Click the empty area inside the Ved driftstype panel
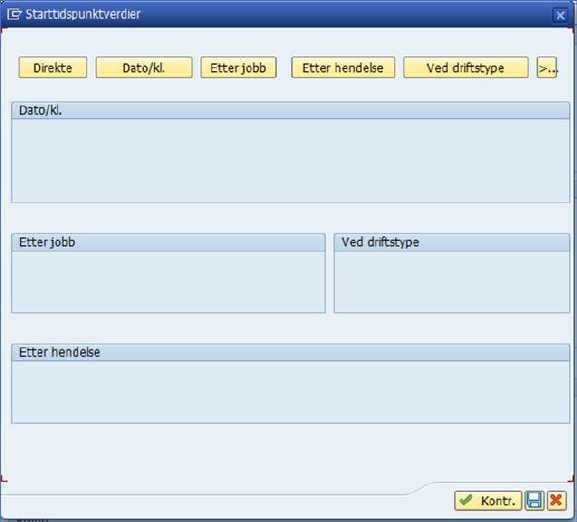 pos(452,282)
